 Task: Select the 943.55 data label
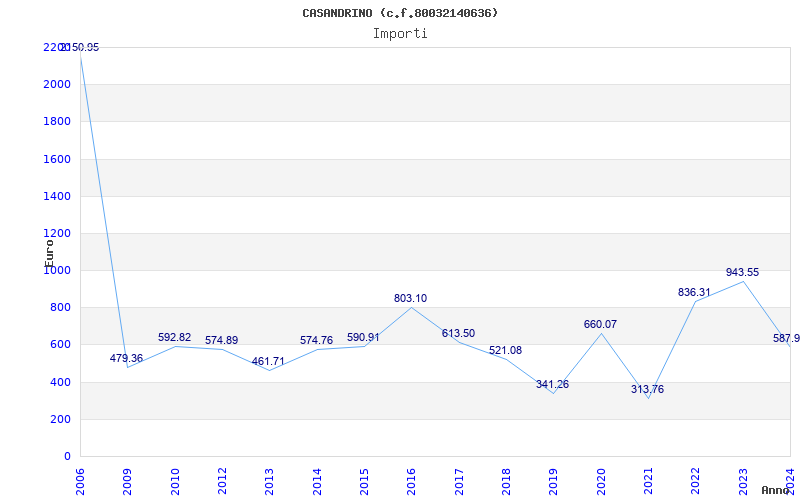click(742, 272)
